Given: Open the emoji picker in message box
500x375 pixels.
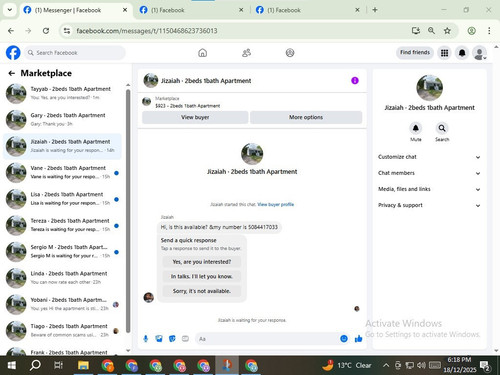Looking at the screenshot, I should (344, 339).
